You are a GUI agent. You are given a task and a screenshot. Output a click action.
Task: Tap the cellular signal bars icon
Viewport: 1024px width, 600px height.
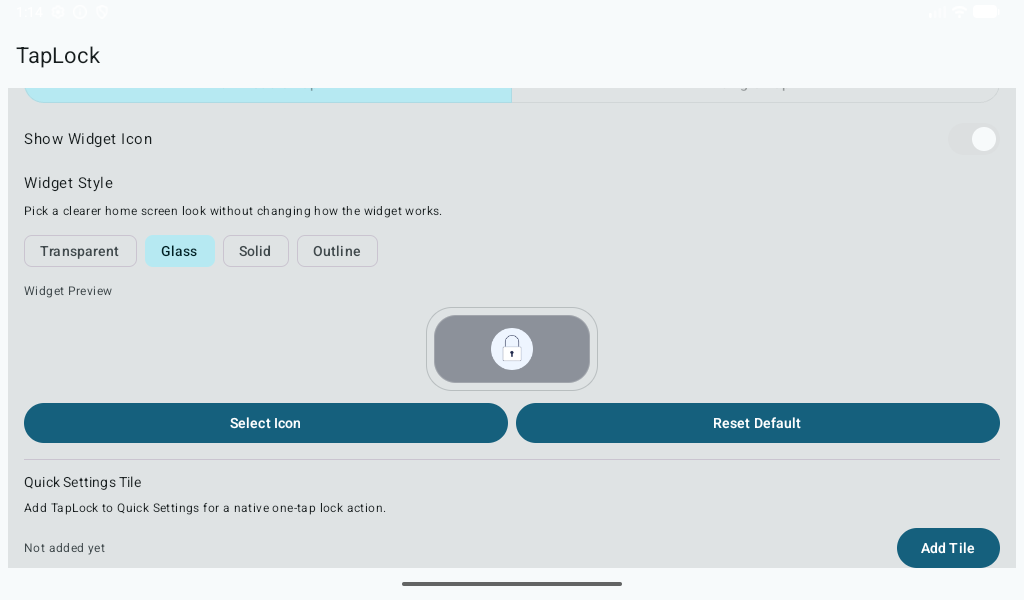[x=936, y=12]
